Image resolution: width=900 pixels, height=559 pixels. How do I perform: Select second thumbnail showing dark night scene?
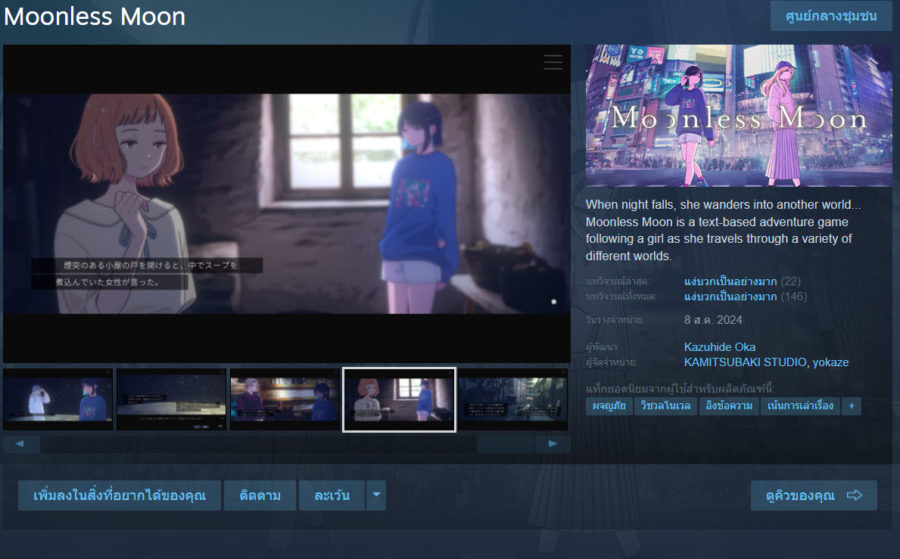coord(172,399)
